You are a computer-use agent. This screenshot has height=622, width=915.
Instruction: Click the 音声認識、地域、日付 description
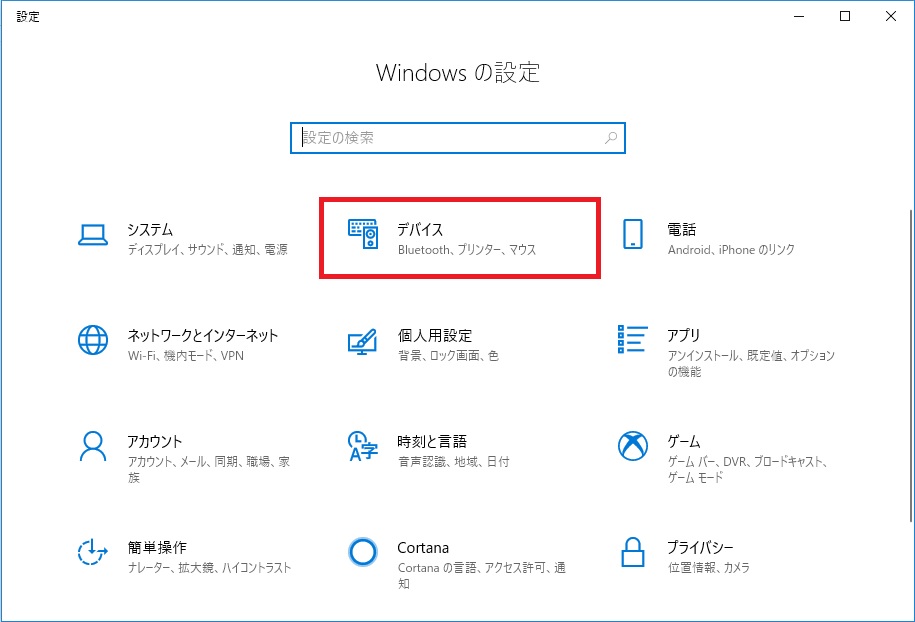click(453, 462)
